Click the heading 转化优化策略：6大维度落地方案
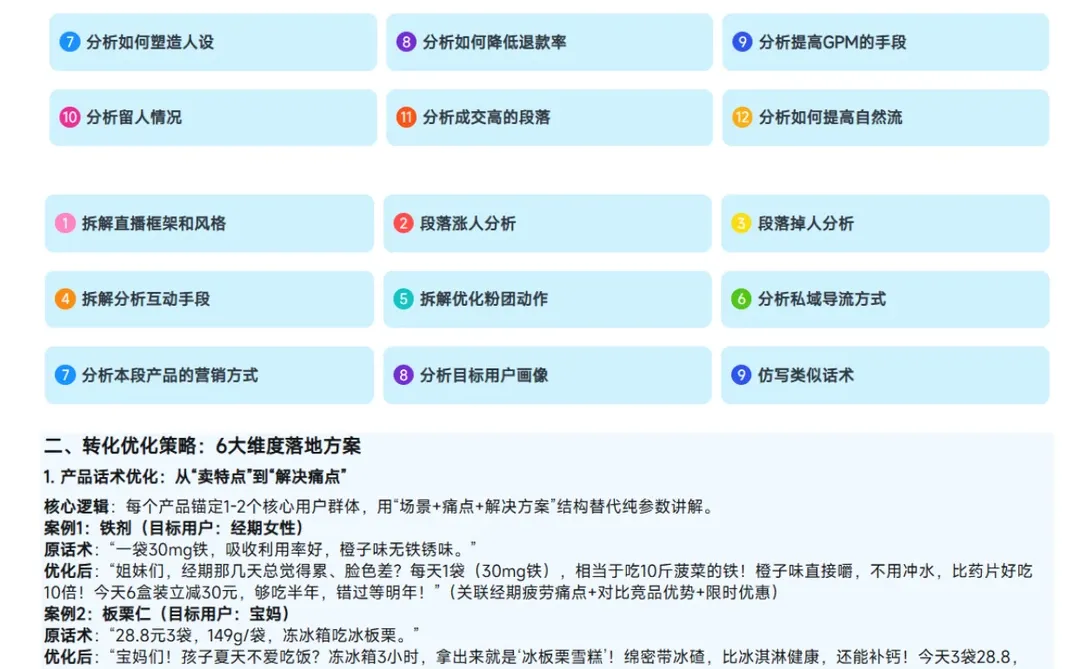 [x=207, y=448]
